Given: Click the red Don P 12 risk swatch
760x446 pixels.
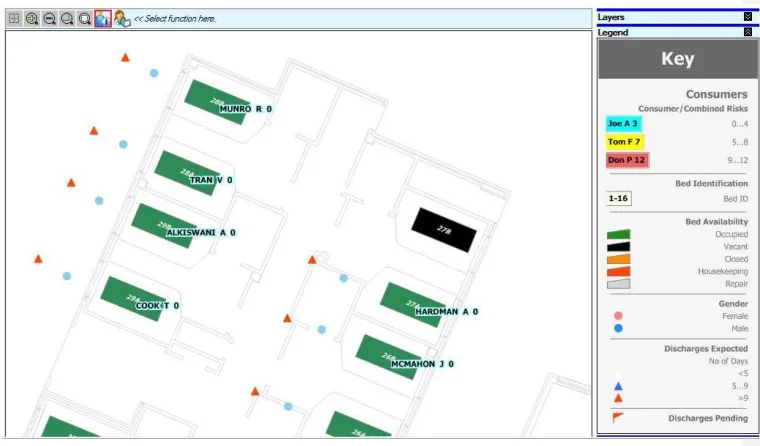Looking at the screenshot, I should (627, 160).
